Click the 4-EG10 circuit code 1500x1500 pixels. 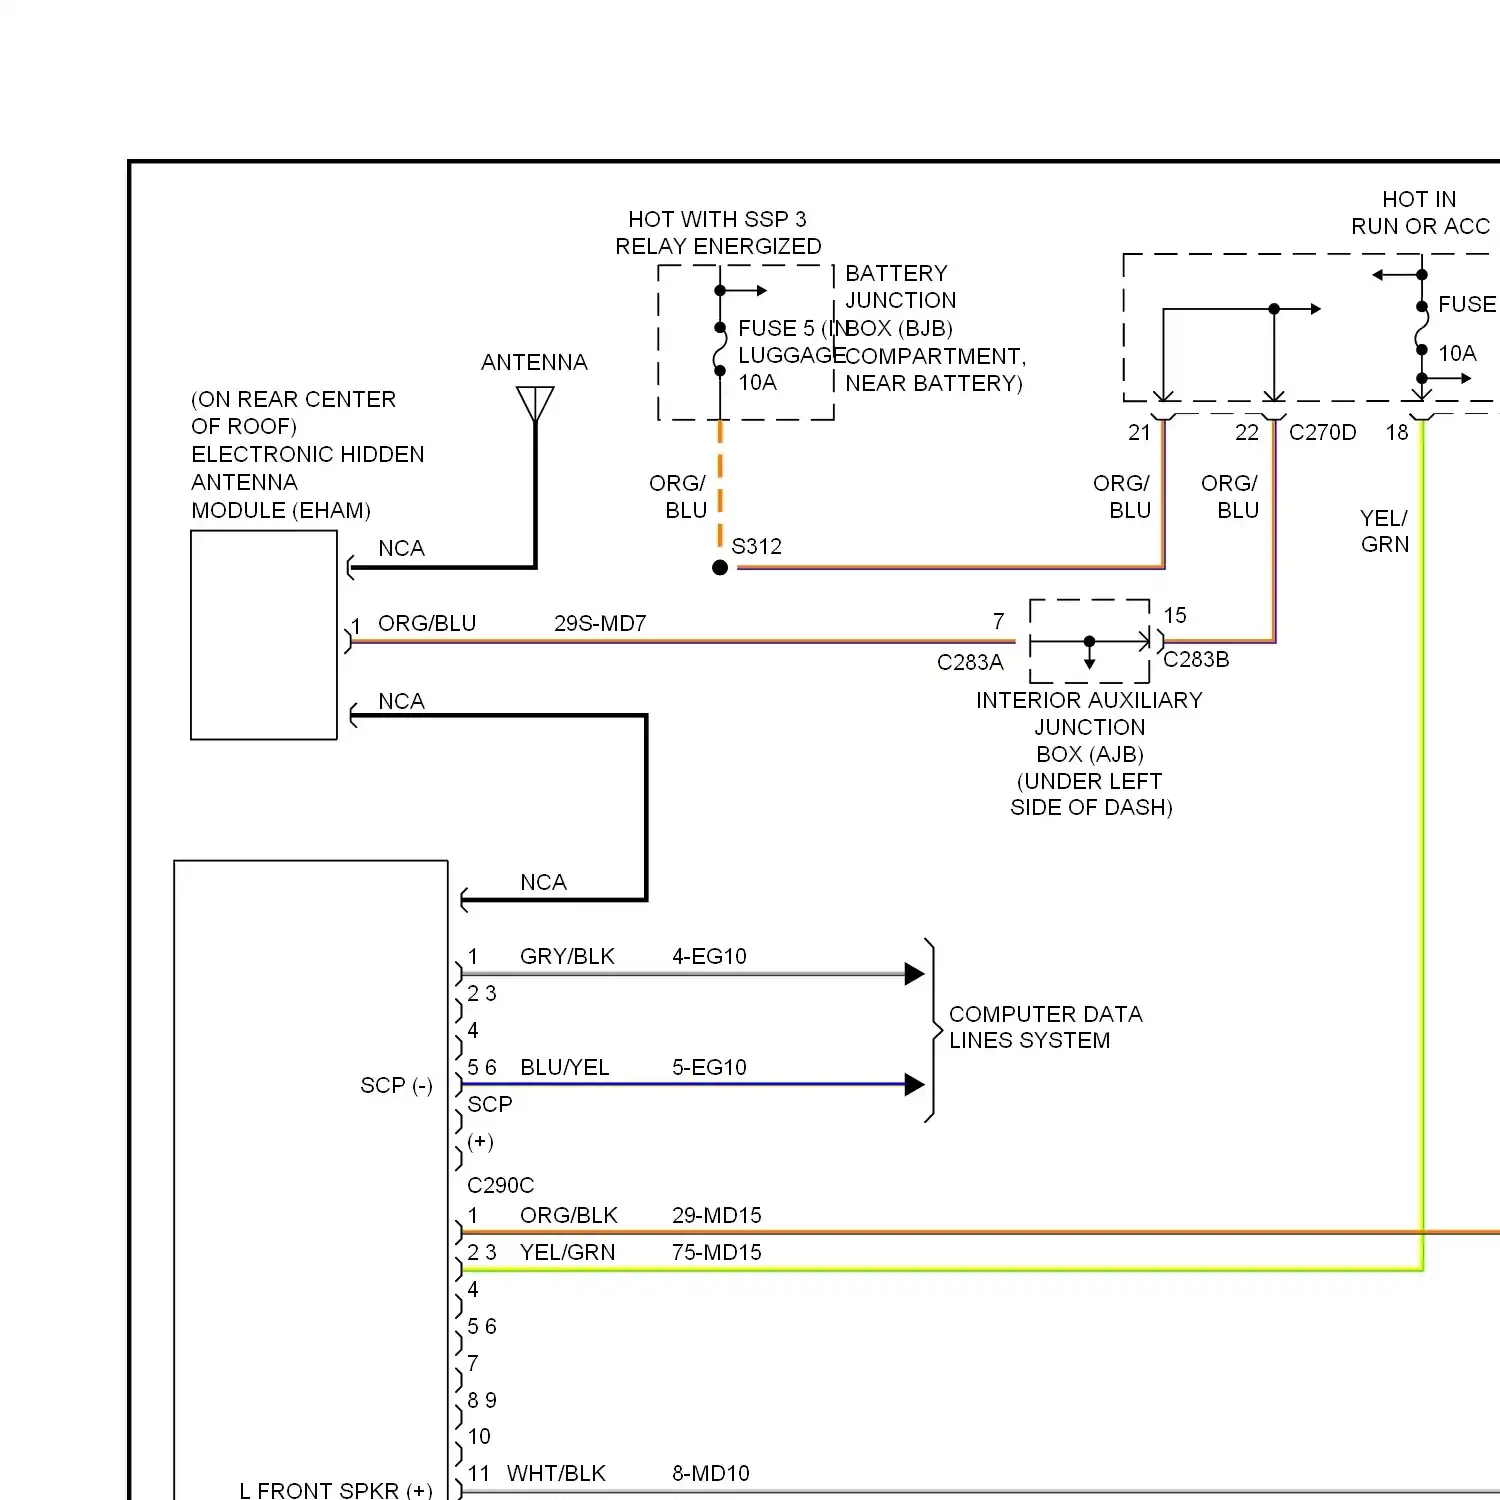pos(709,956)
